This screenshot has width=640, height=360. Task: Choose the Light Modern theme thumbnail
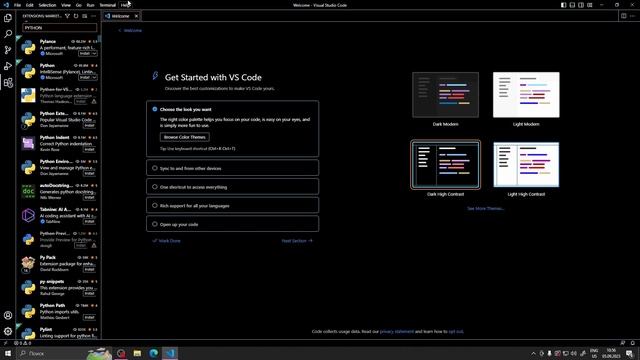pyautogui.click(x=526, y=95)
